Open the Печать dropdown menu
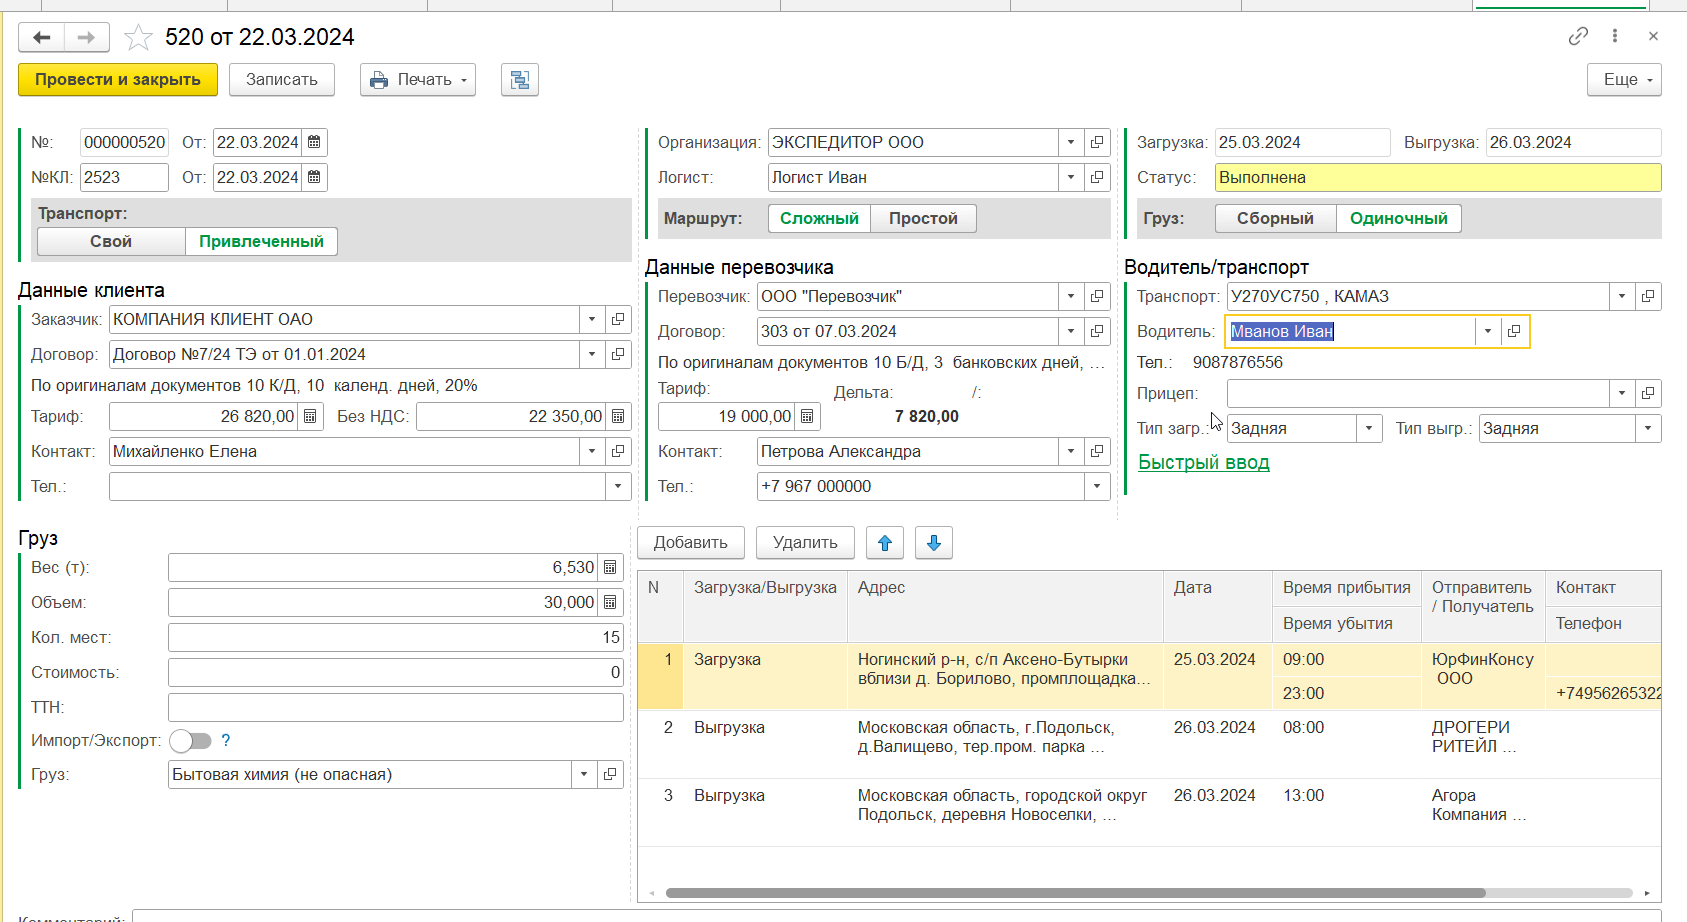Screen dimensions: 1687x922 coord(418,80)
